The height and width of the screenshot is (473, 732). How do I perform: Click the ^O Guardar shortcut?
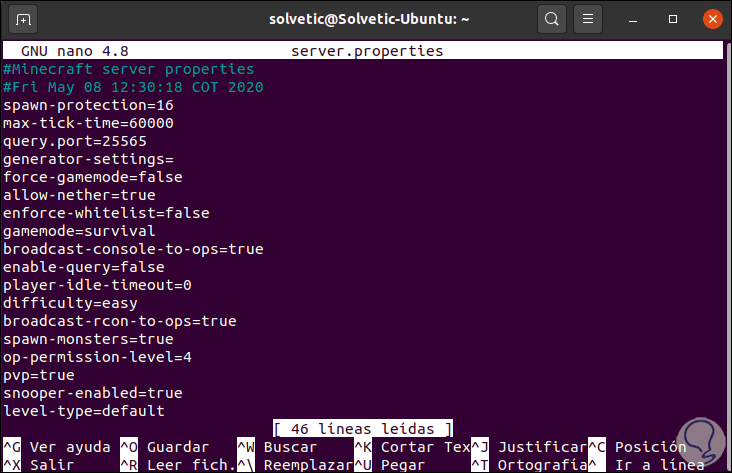pyautogui.click(x=164, y=447)
